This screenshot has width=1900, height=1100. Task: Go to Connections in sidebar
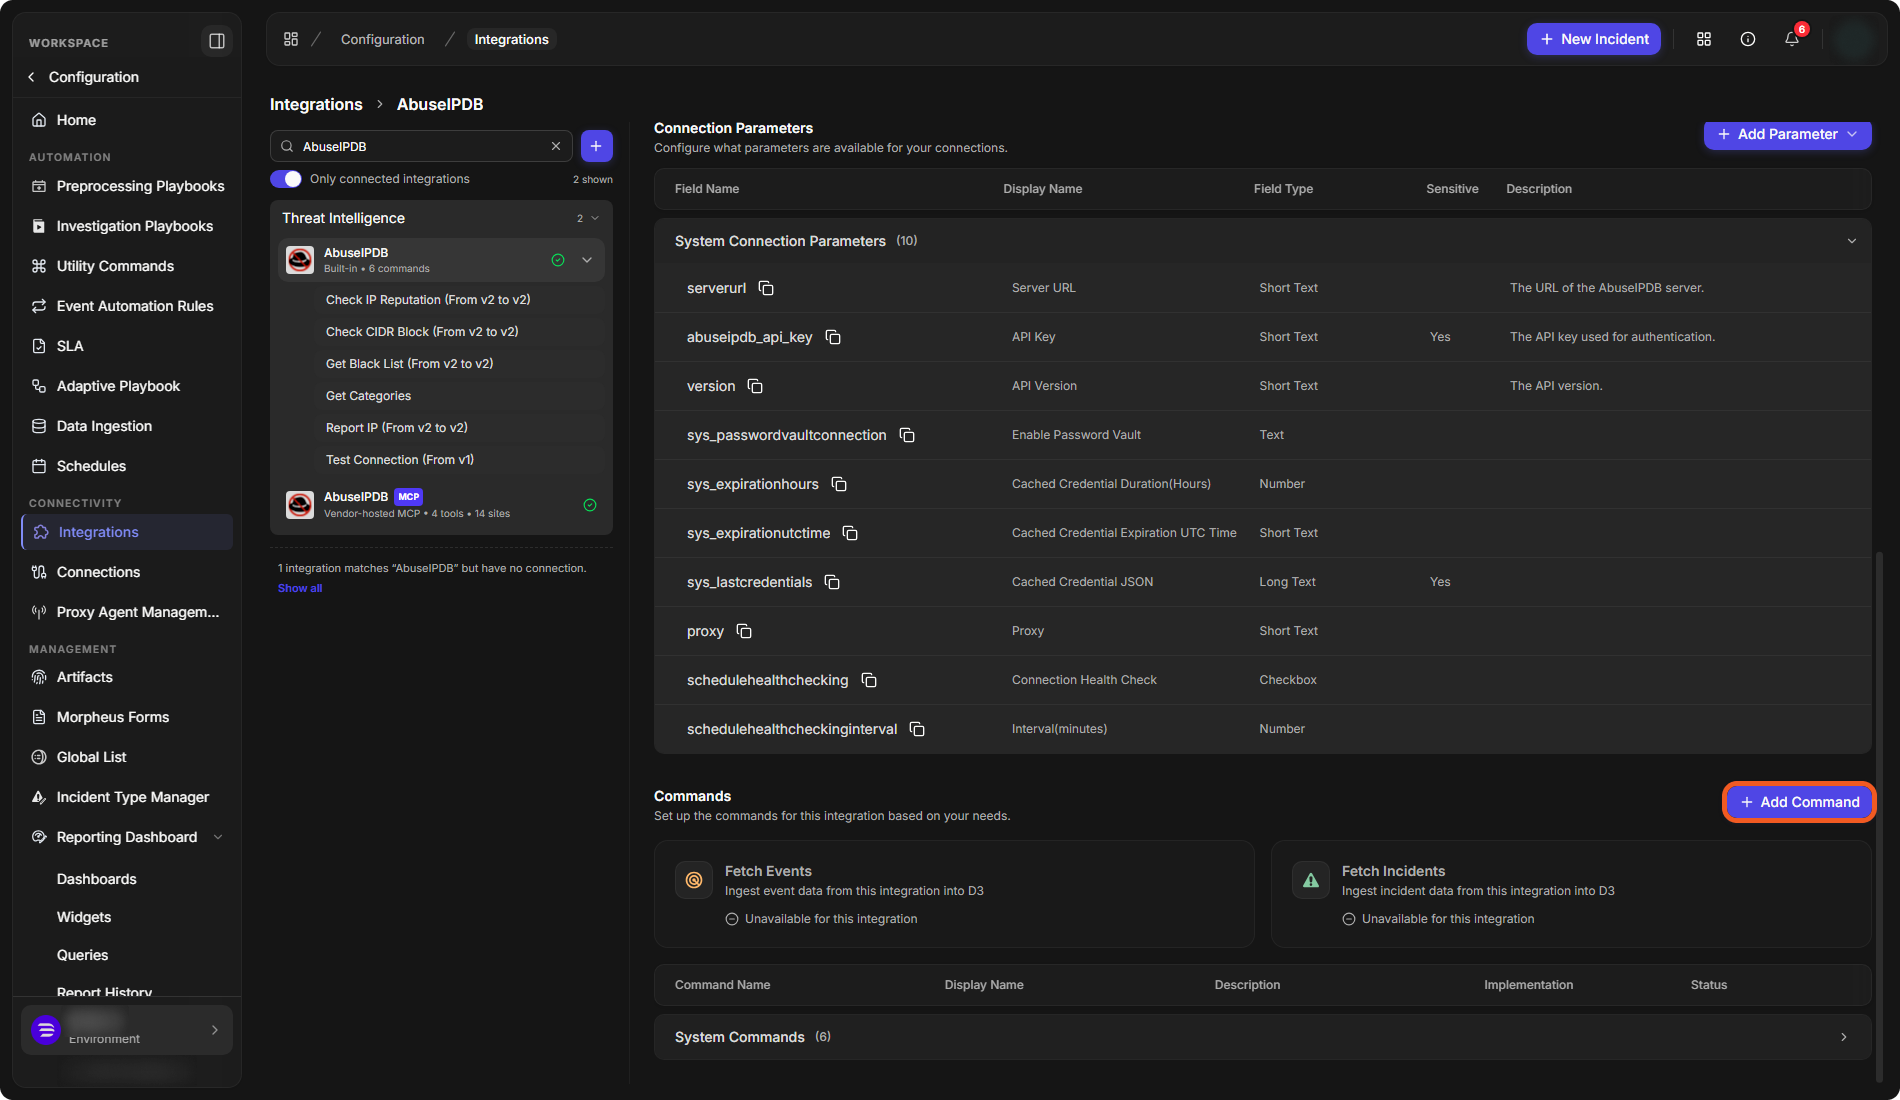127,572
